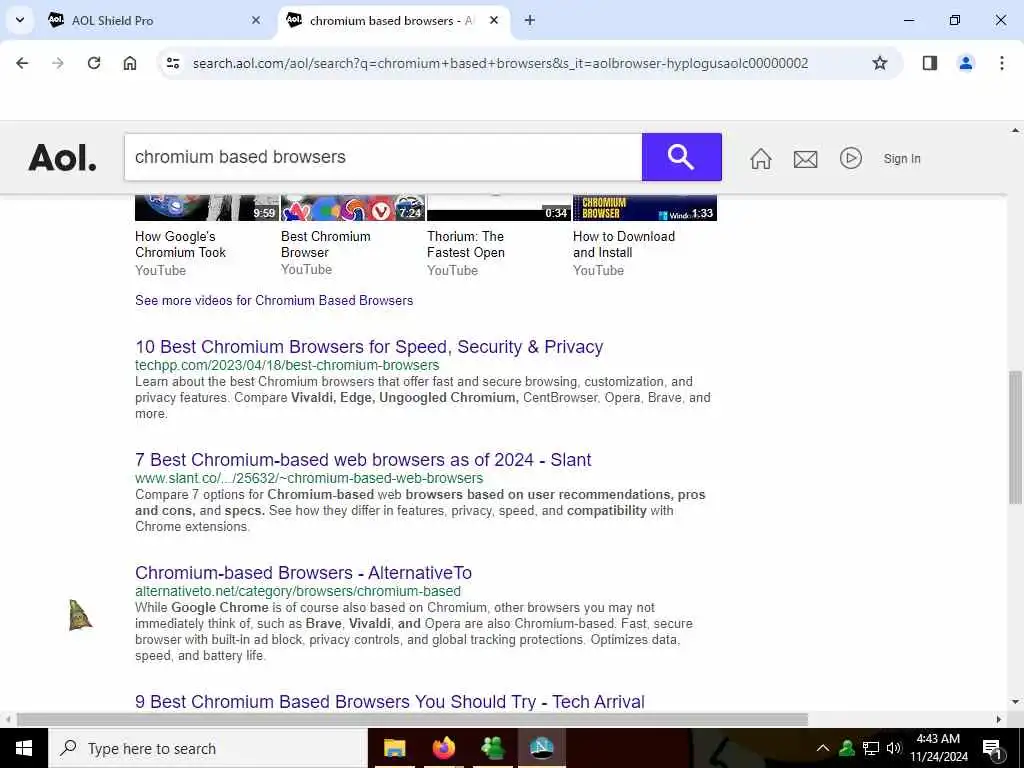
Task: Open the browser profile menu
Action: [x=966, y=63]
